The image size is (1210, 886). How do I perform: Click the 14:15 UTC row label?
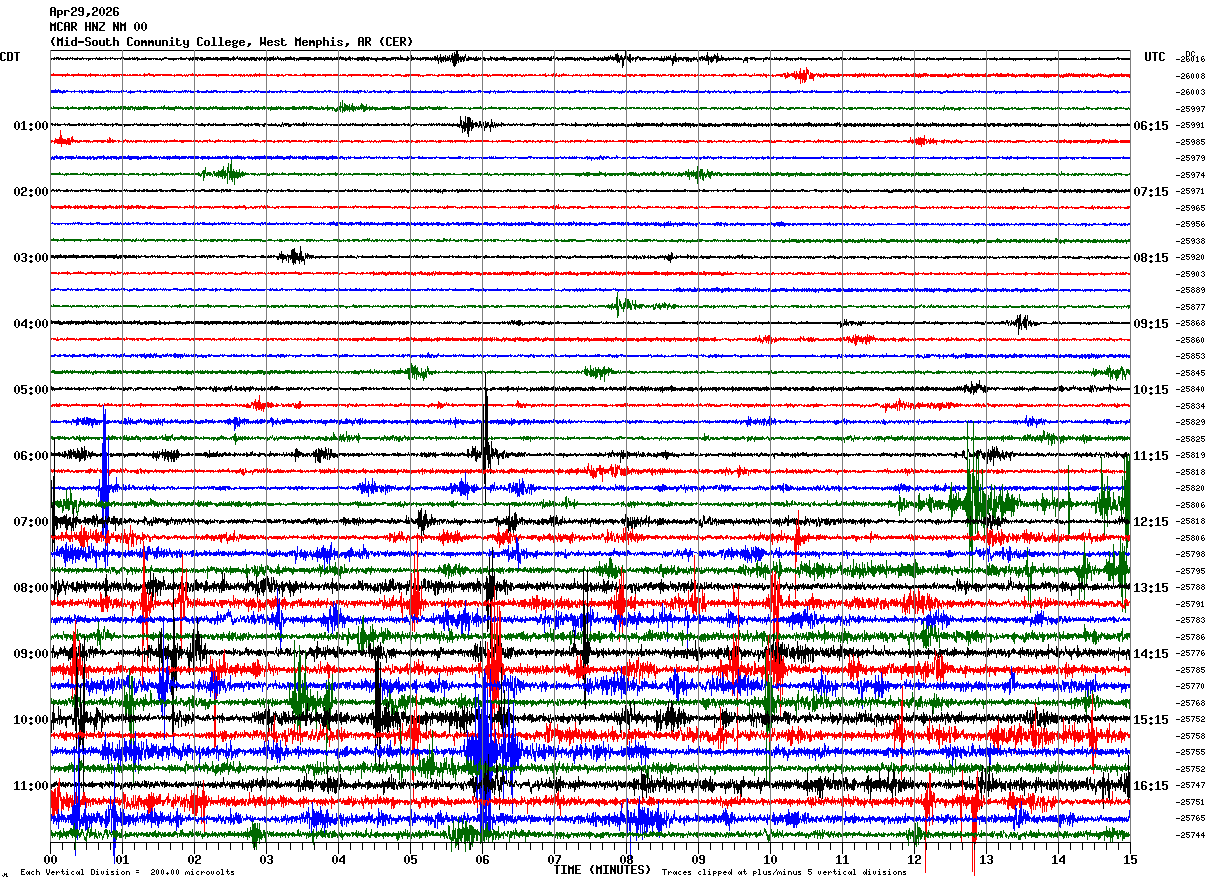tap(1151, 653)
